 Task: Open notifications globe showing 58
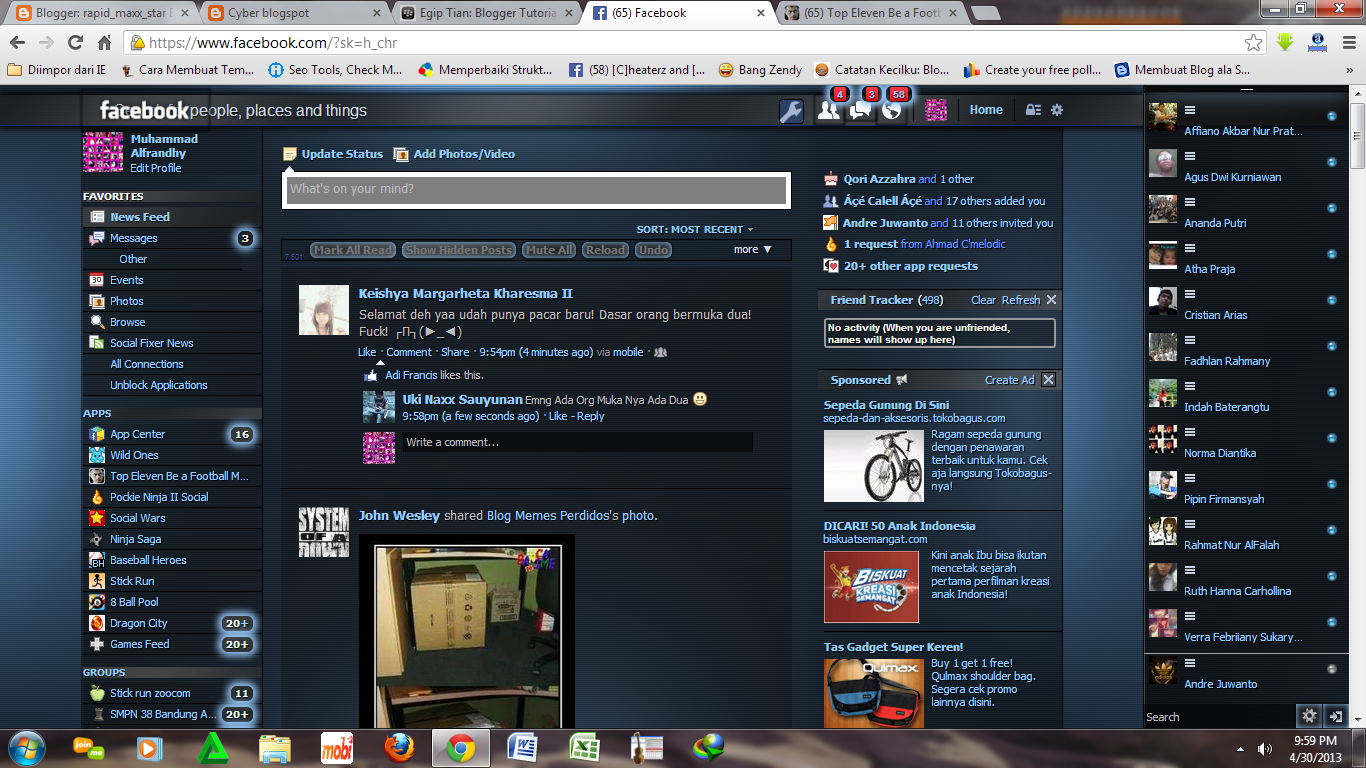(x=892, y=111)
